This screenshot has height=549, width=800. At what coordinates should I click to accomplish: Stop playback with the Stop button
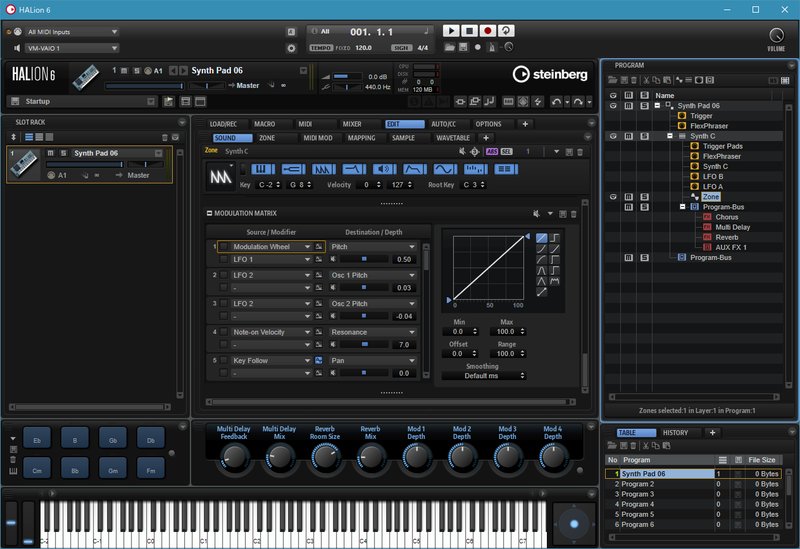[x=469, y=31]
